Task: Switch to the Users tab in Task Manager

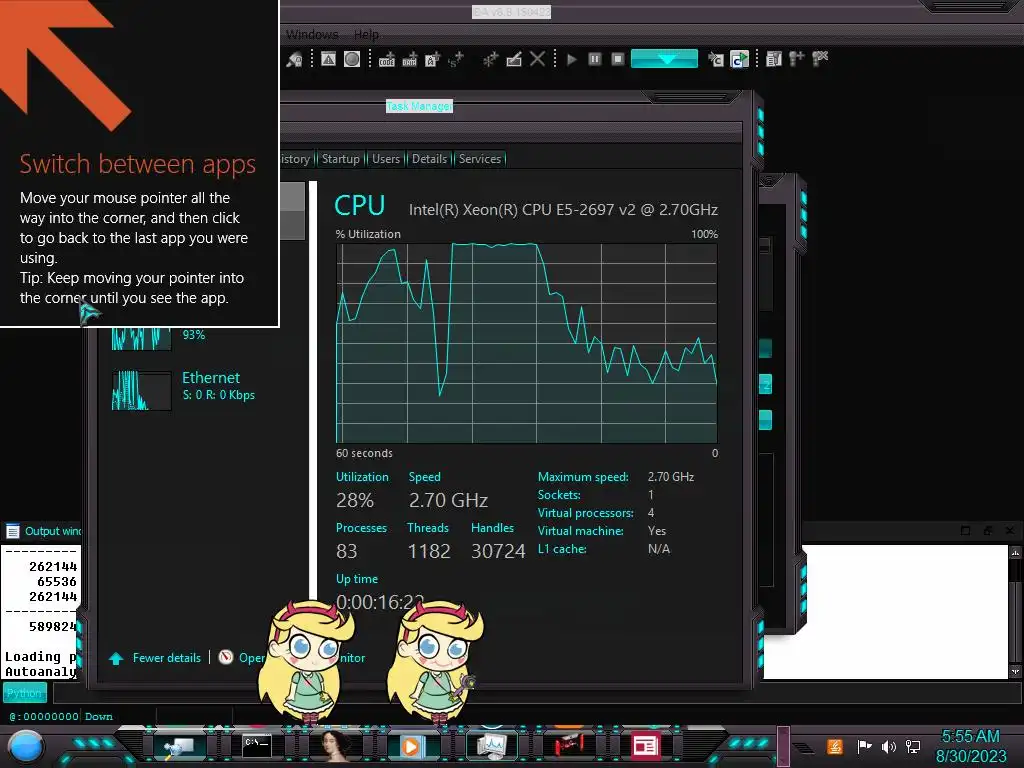Action: click(x=386, y=159)
